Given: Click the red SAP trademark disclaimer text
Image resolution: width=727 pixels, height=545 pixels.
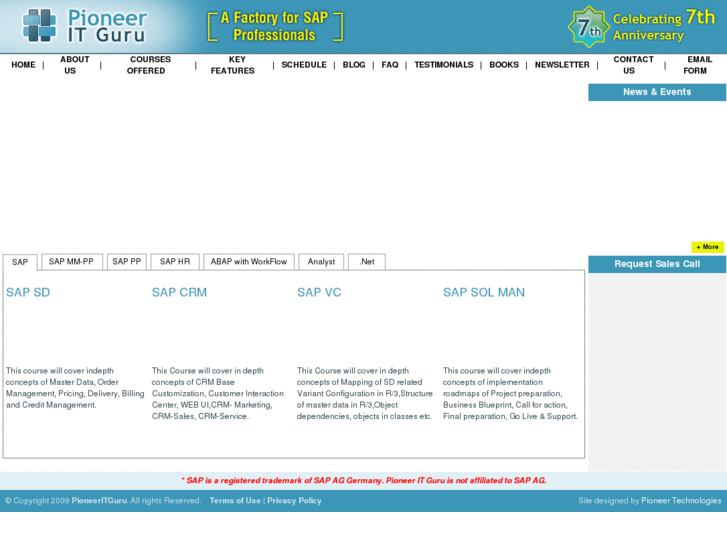Looking at the screenshot, I should pos(364,481).
